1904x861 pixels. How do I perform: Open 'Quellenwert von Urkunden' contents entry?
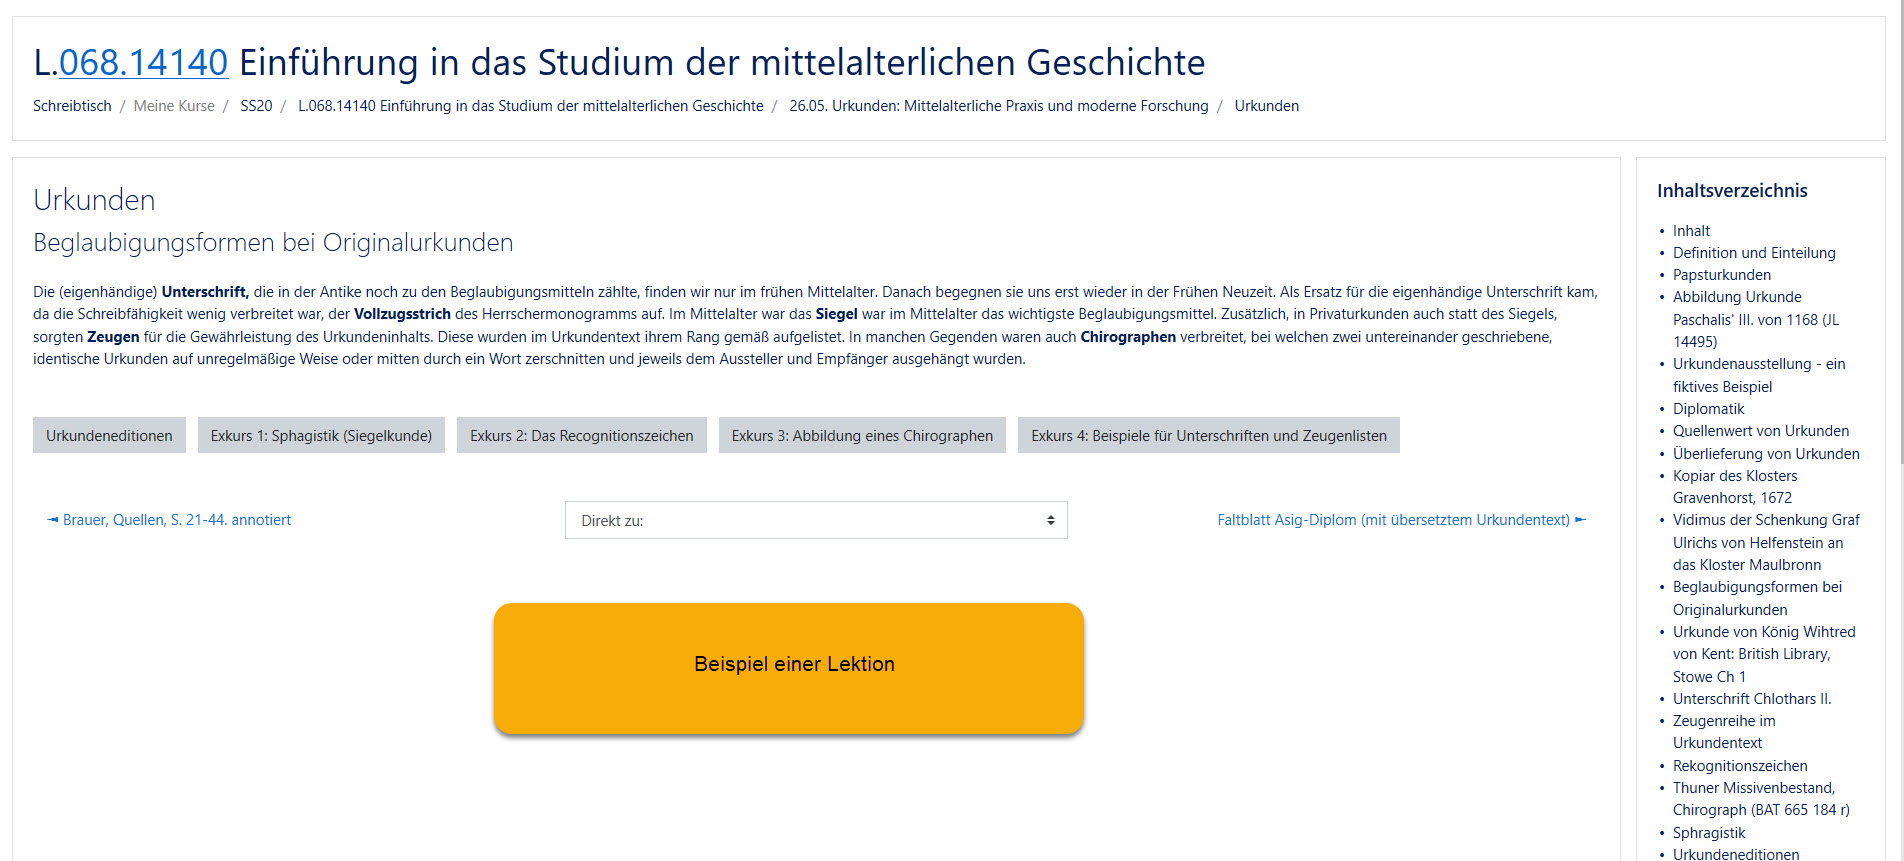coord(1760,431)
